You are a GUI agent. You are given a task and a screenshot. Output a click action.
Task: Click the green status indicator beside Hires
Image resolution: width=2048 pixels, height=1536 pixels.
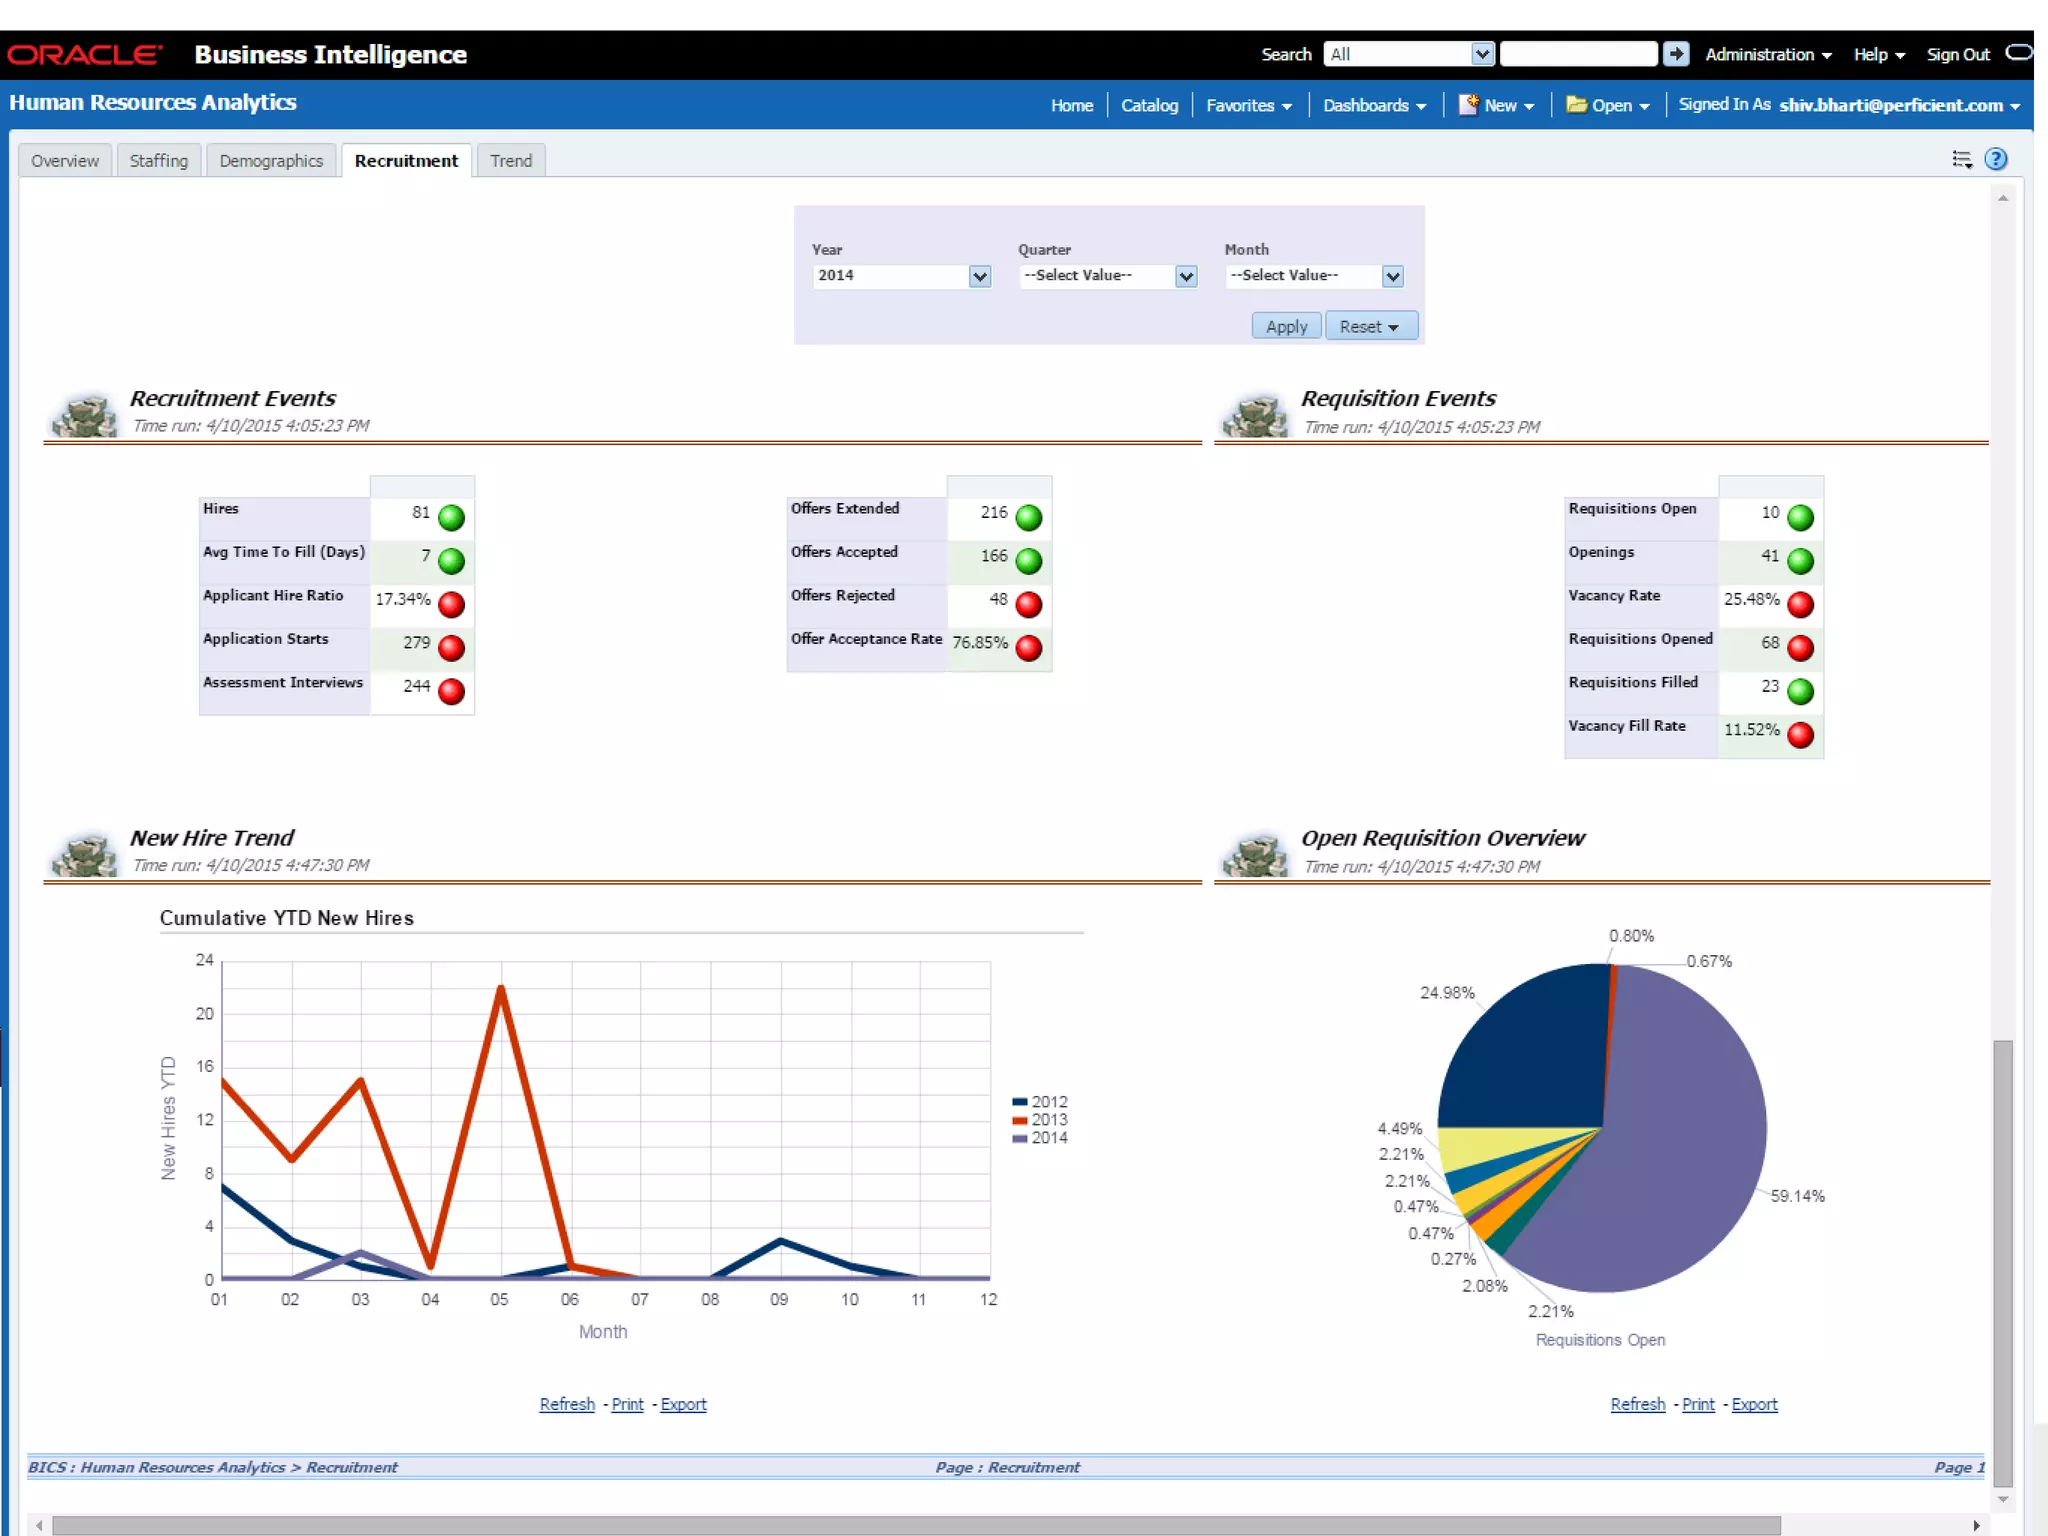(451, 517)
